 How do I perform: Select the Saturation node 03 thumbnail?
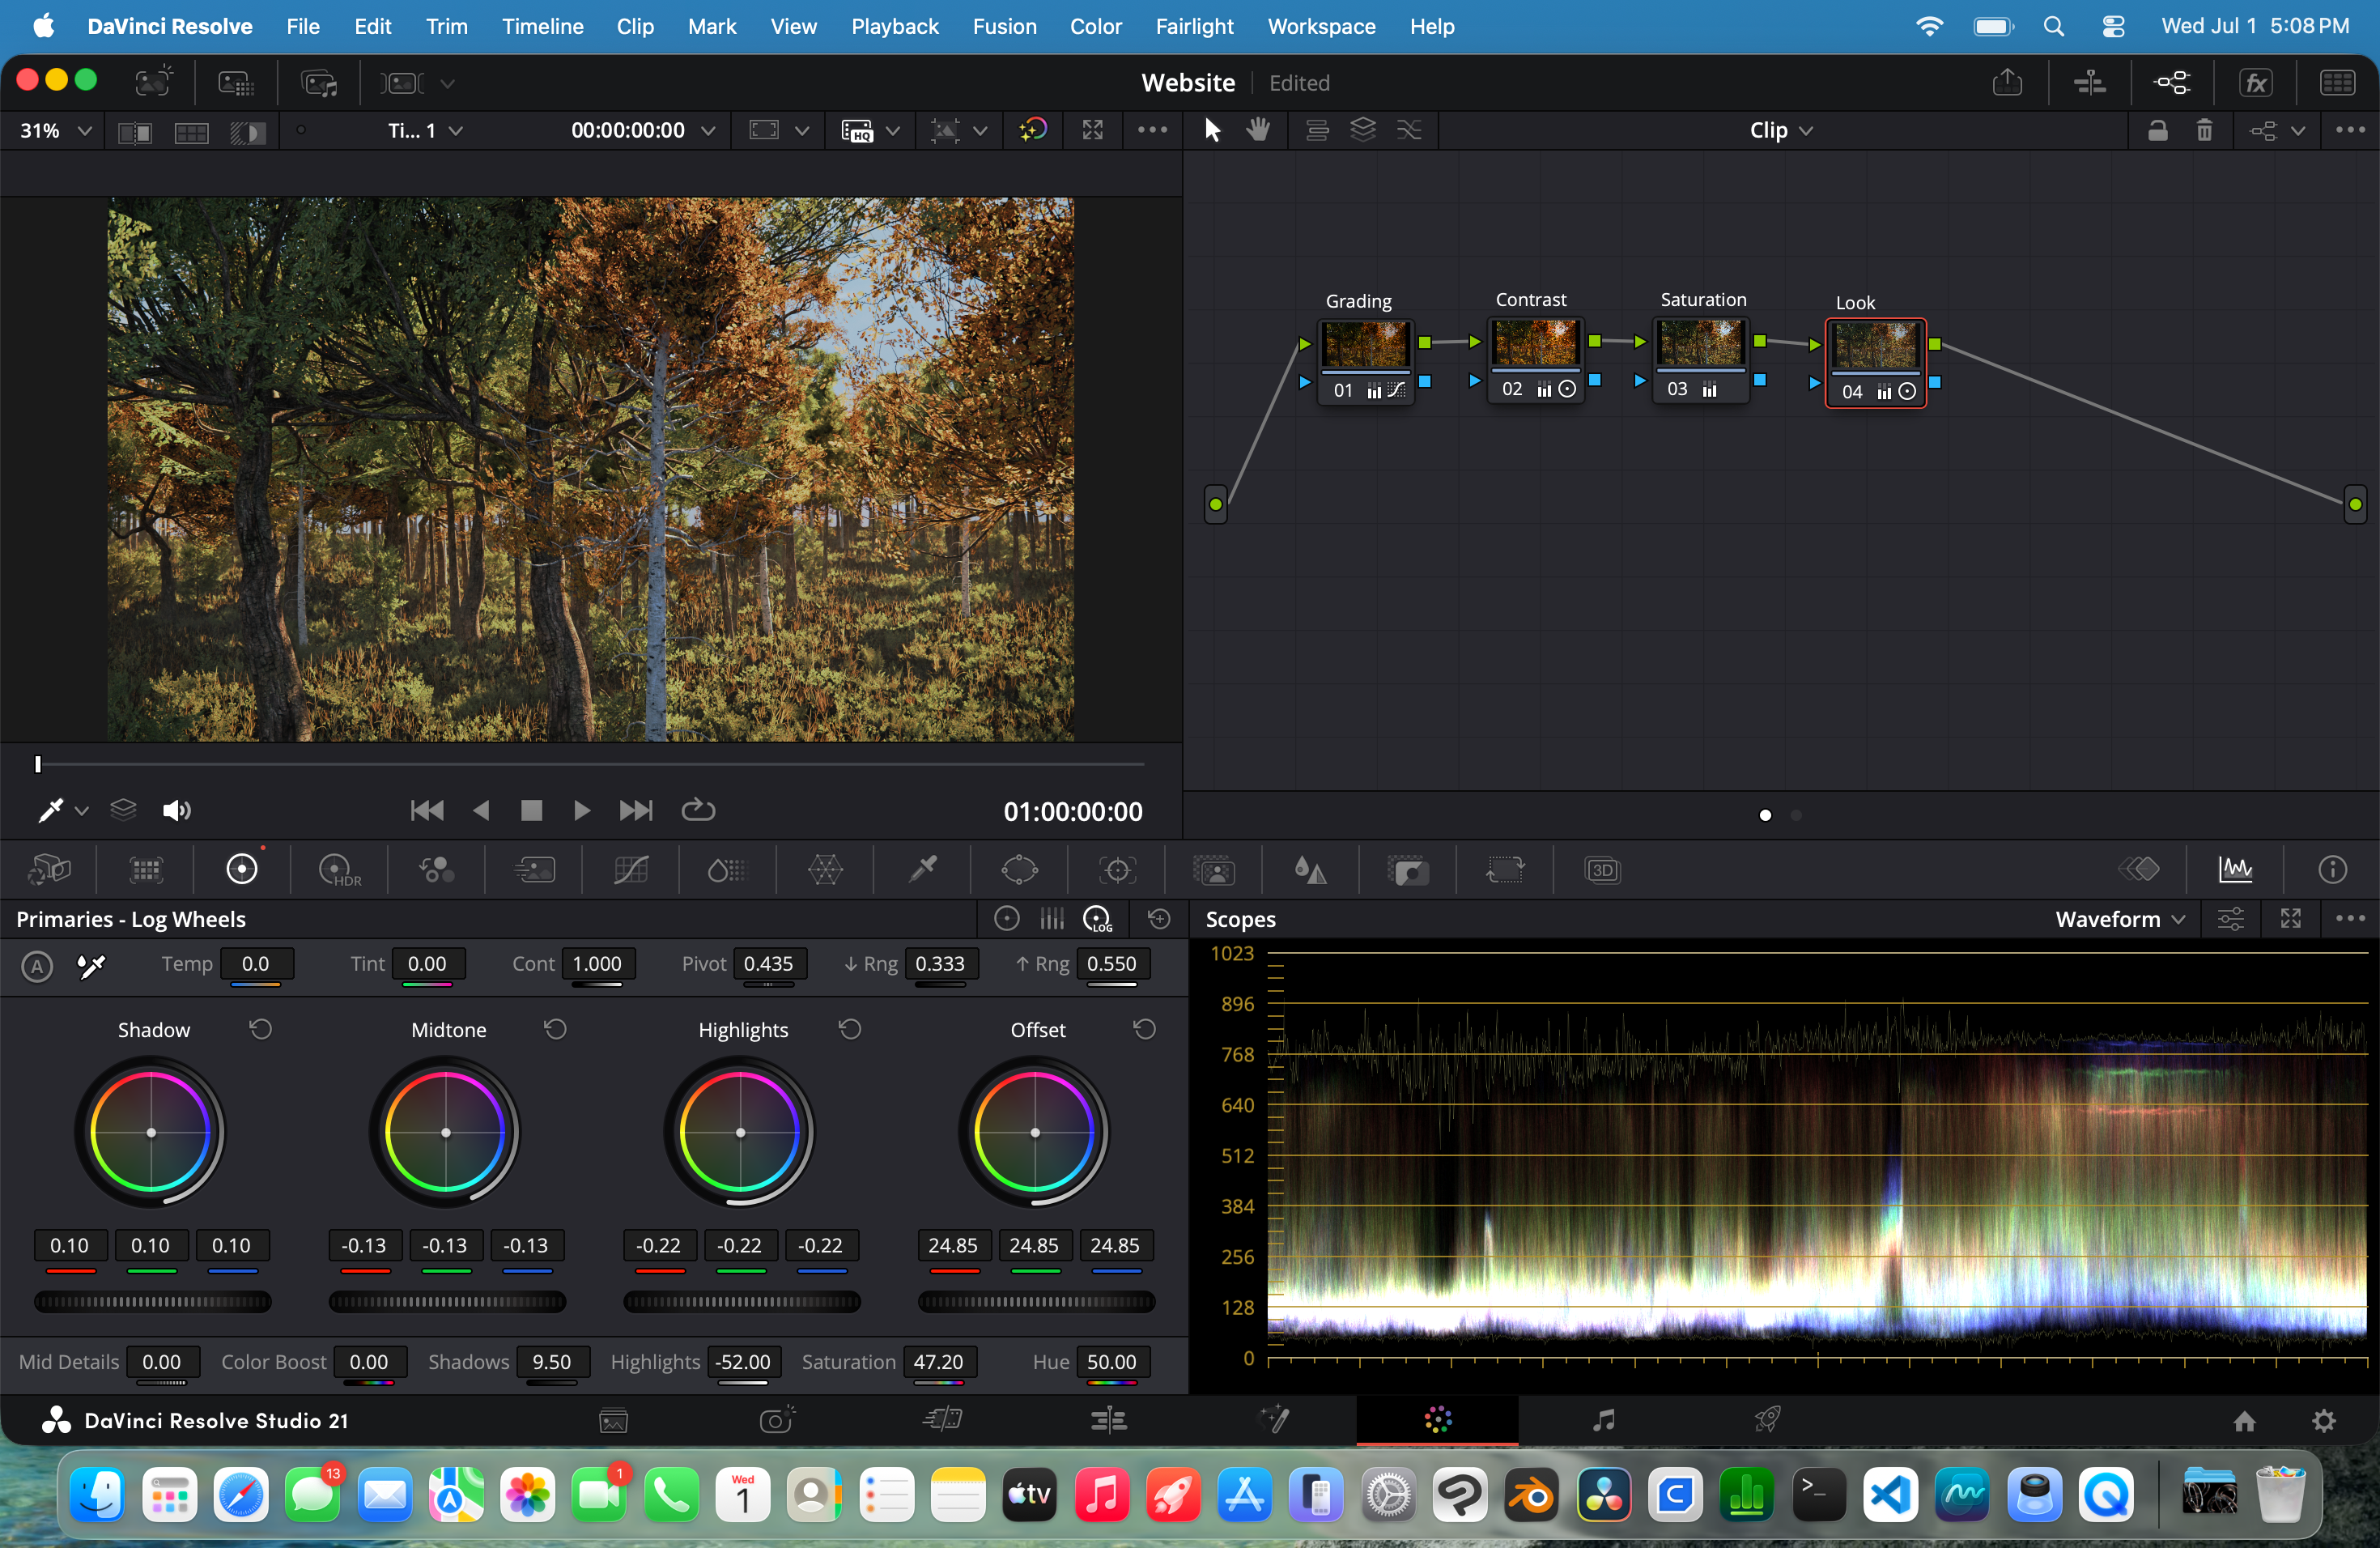[1700, 343]
